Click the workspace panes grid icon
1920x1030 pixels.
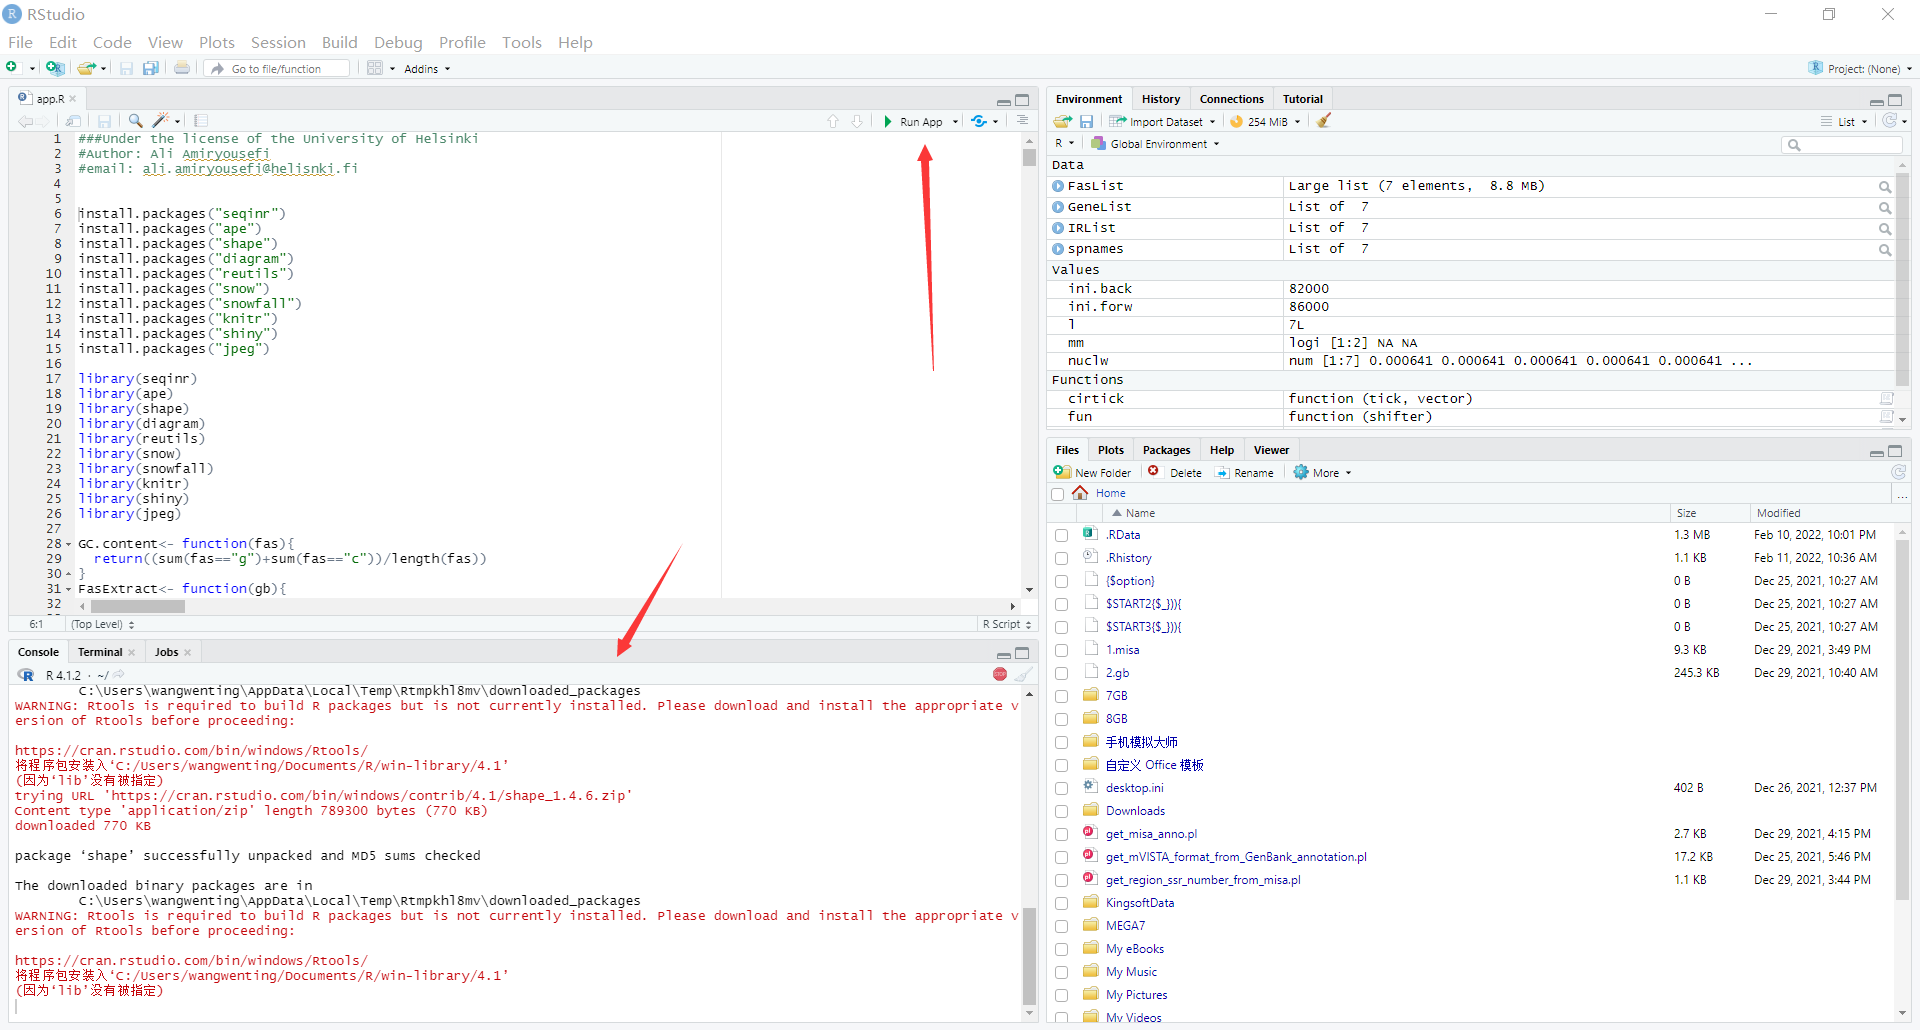coord(375,68)
